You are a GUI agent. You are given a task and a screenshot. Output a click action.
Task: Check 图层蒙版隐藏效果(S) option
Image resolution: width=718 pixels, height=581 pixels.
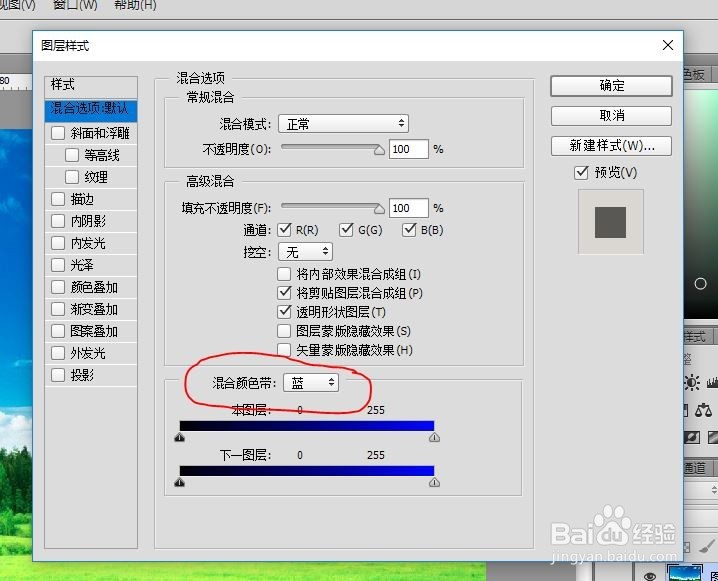click(x=284, y=331)
